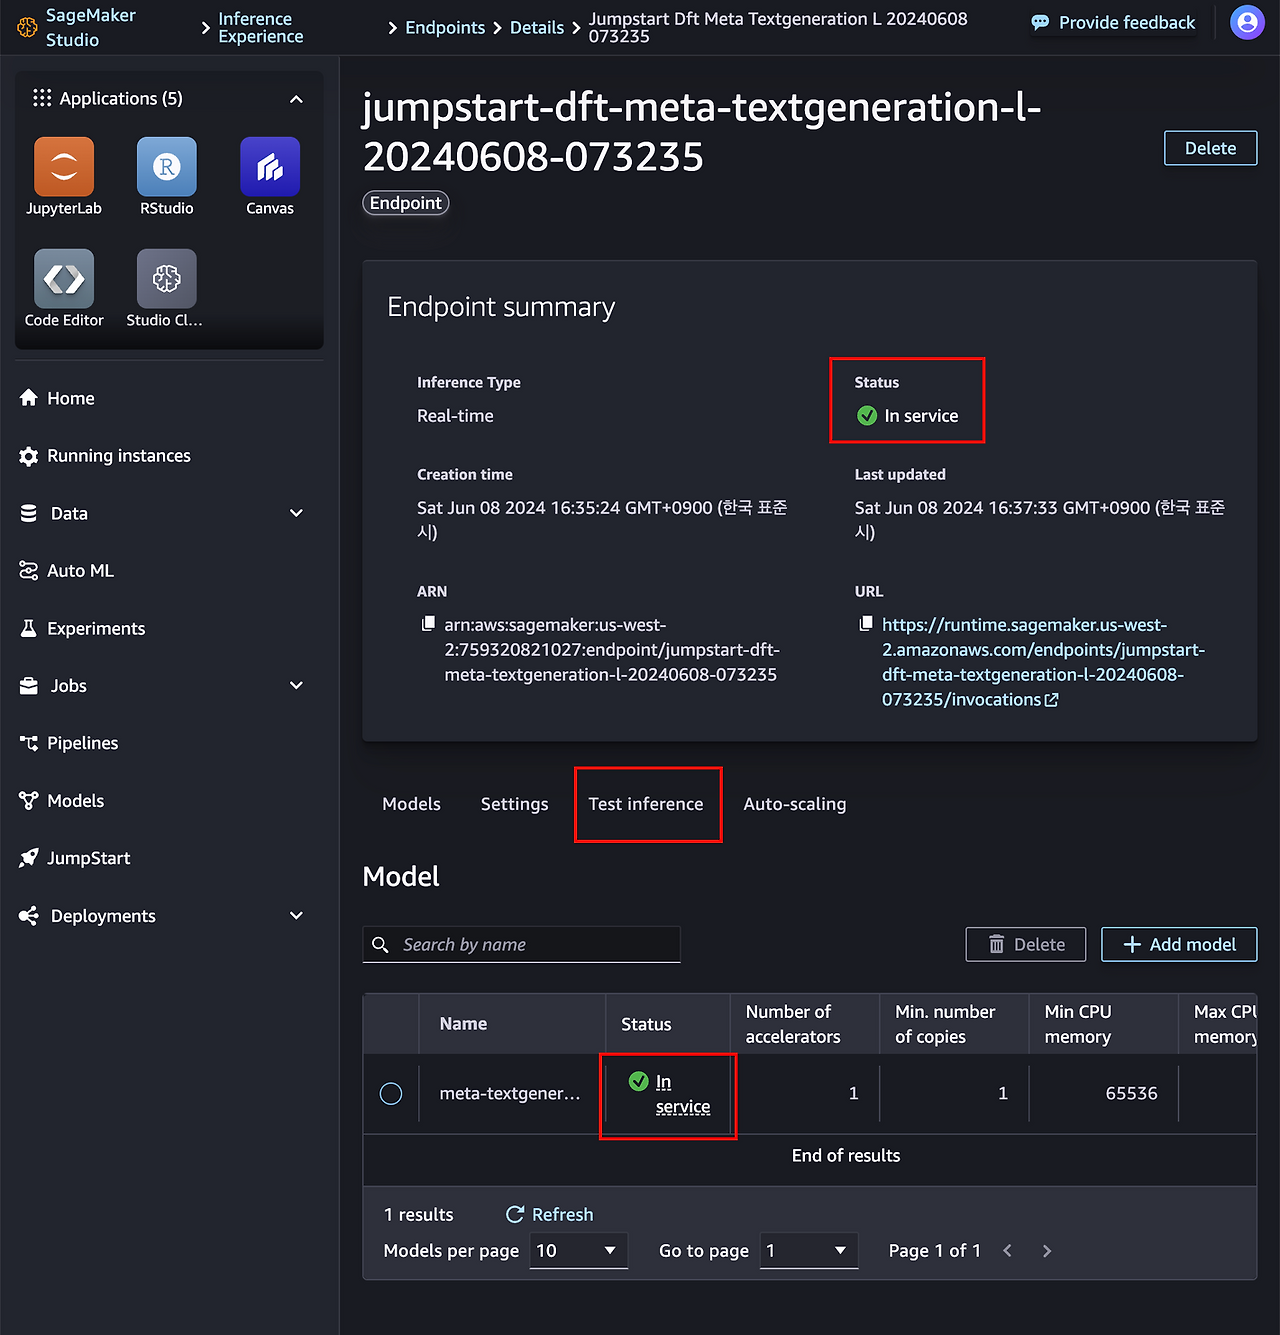Screen dimensions: 1280x1335
Task: Click the Delete endpoint button at top
Action: pos(1210,148)
